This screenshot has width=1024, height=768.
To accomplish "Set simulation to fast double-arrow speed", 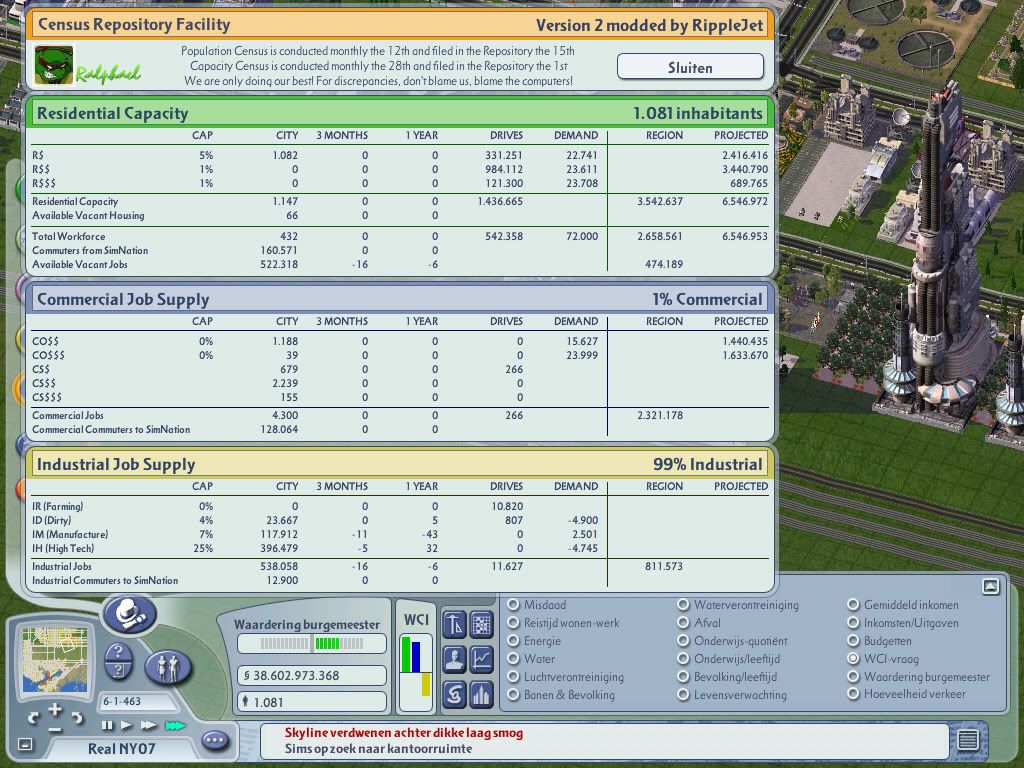I will 149,726.
